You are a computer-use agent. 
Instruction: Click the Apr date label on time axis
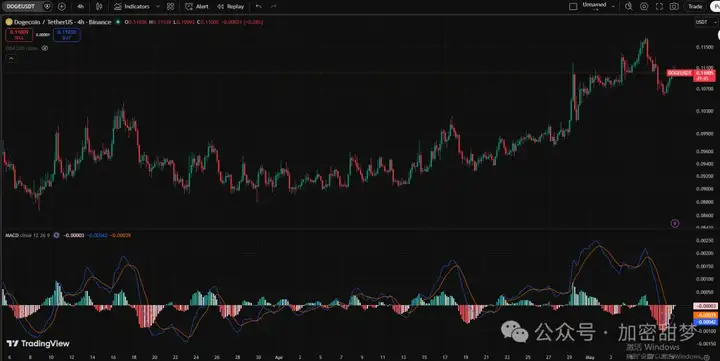tap(278, 357)
